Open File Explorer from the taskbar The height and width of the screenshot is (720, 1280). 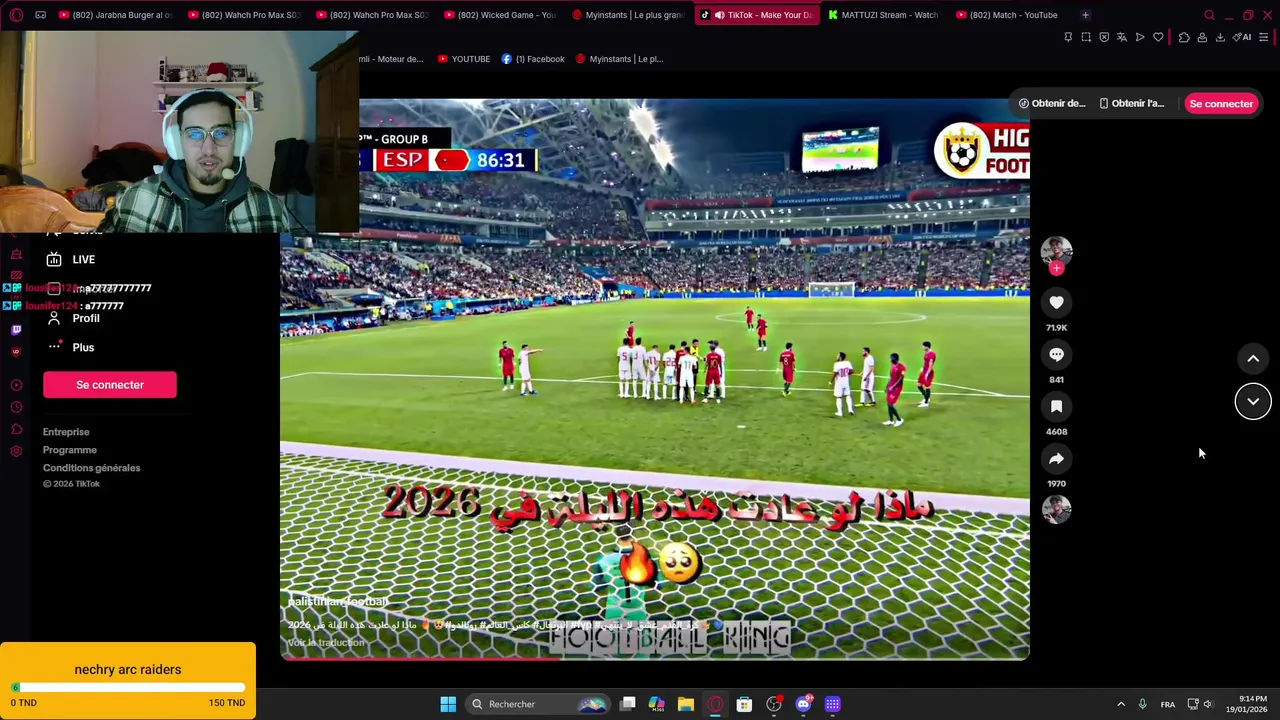tap(685, 704)
